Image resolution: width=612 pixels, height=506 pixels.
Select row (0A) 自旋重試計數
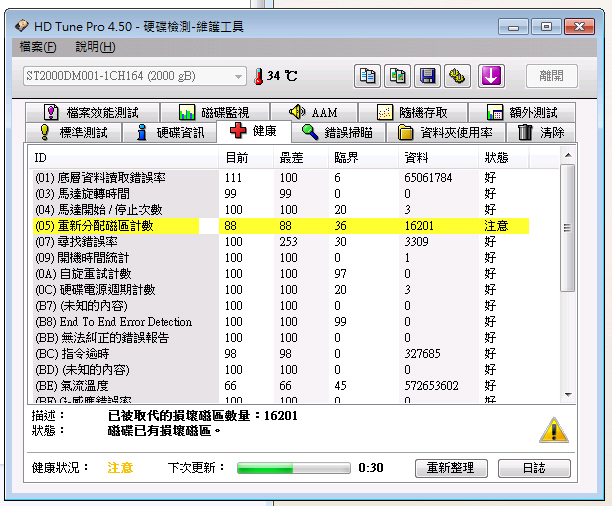click(x=280, y=274)
